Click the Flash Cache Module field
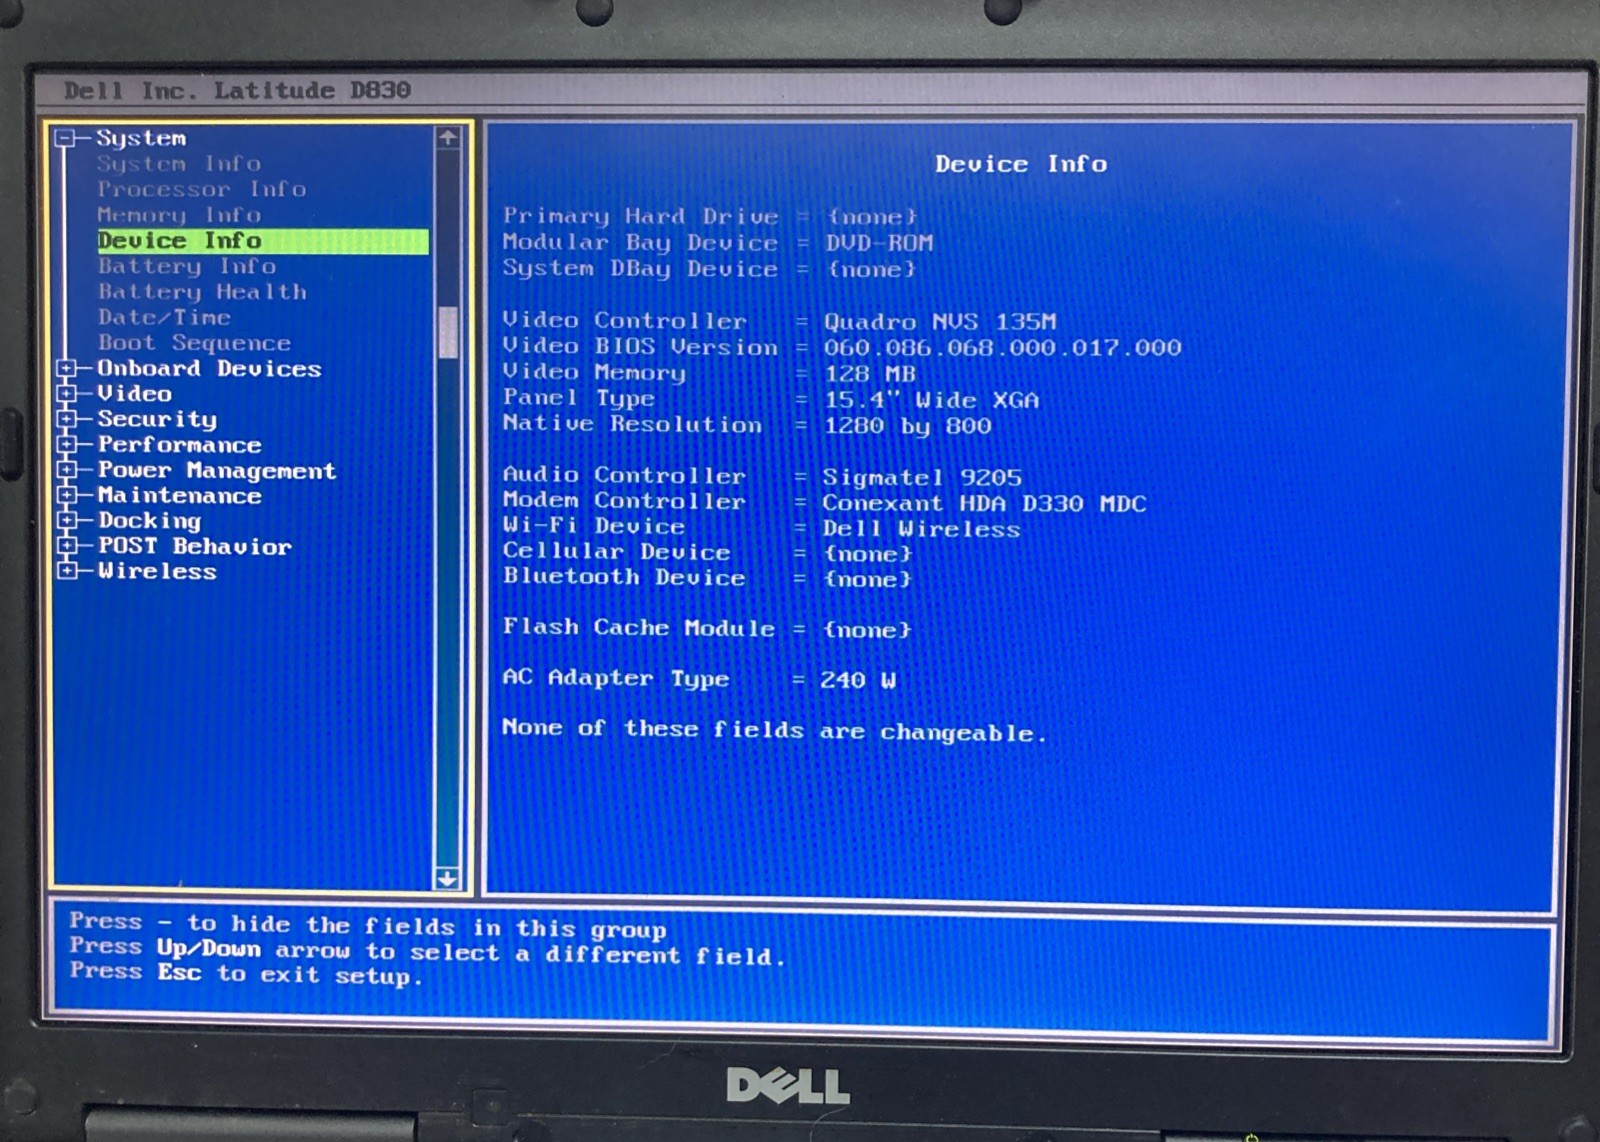The width and height of the screenshot is (1600, 1142). tap(707, 628)
